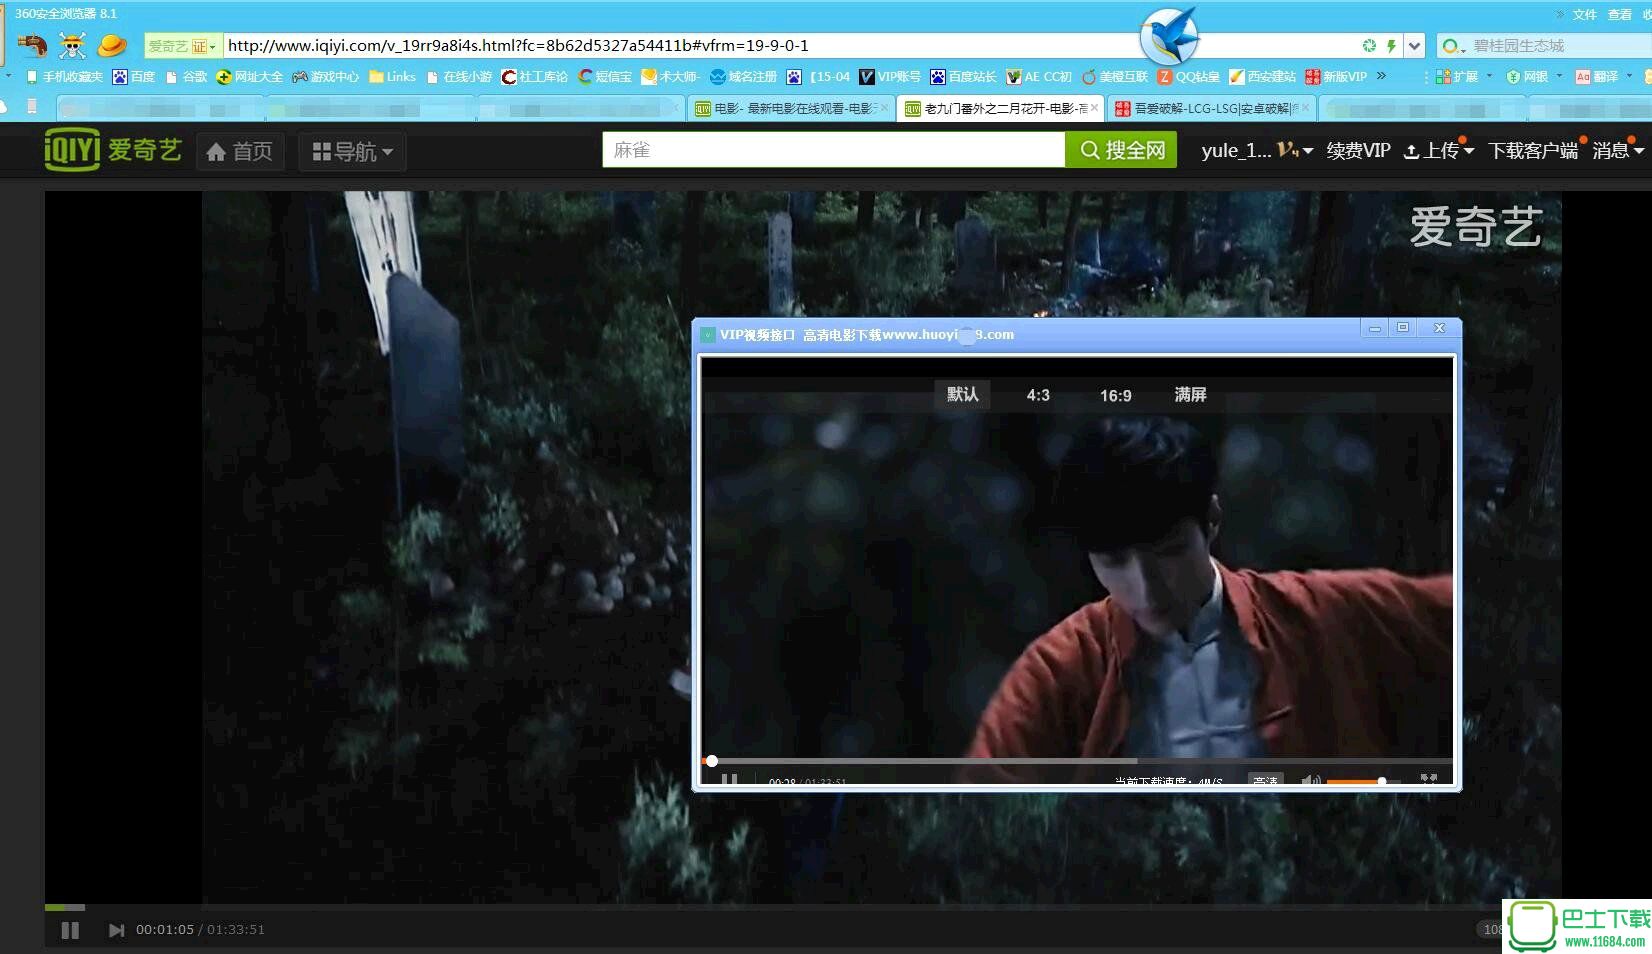Open the 翻译 translate tool
The height and width of the screenshot is (954, 1652).
1604,77
